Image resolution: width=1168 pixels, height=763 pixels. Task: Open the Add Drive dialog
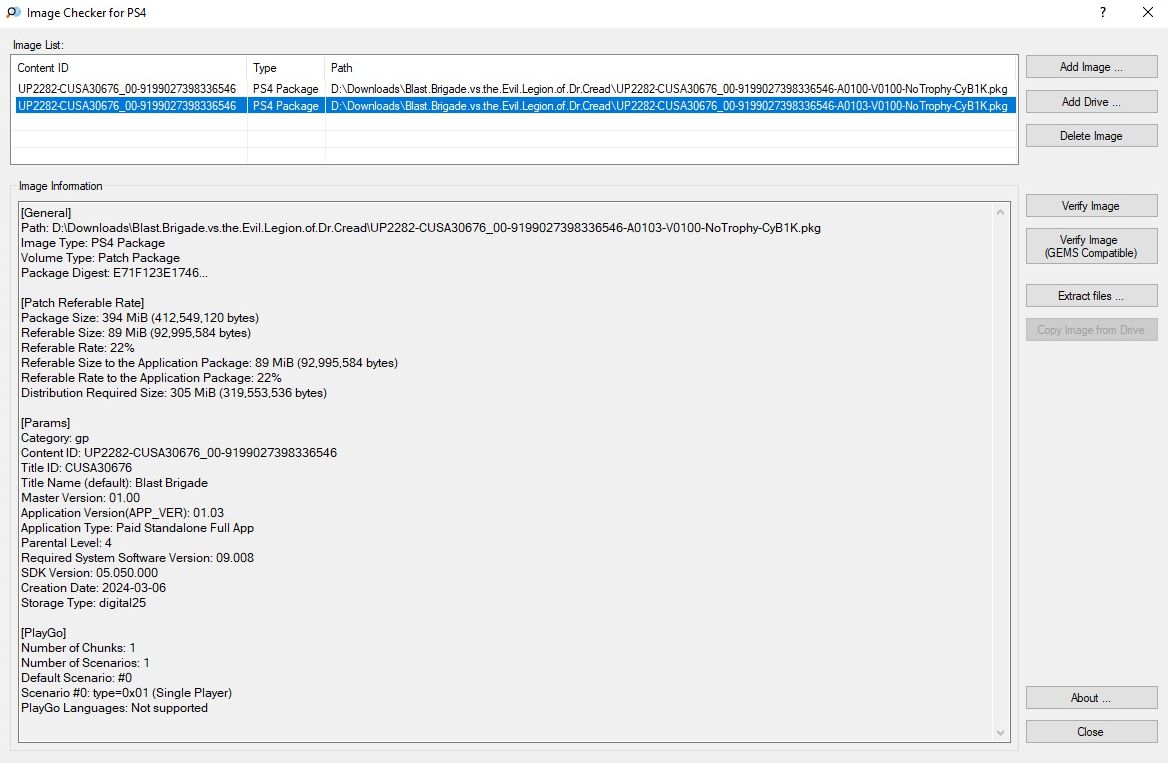[1091, 101]
